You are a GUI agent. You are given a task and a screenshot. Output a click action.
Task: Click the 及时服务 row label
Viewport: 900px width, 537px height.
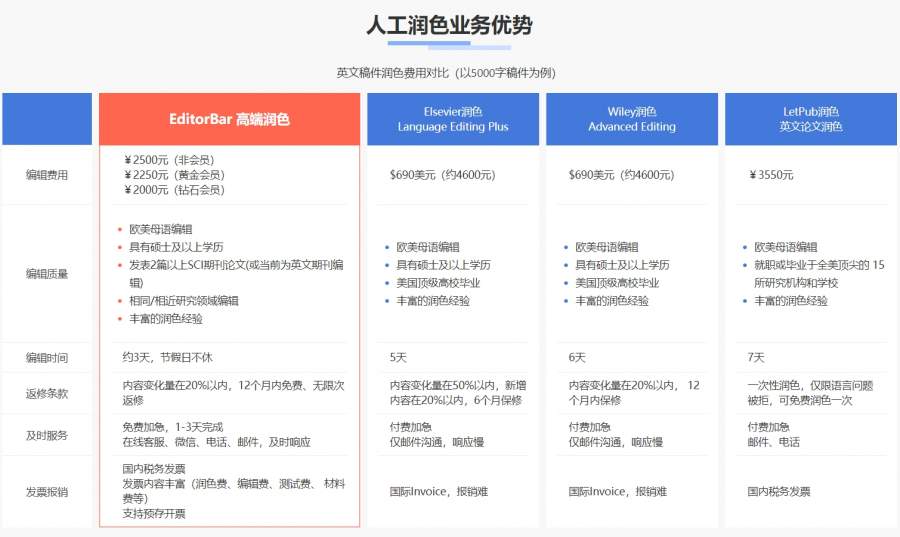(47, 435)
